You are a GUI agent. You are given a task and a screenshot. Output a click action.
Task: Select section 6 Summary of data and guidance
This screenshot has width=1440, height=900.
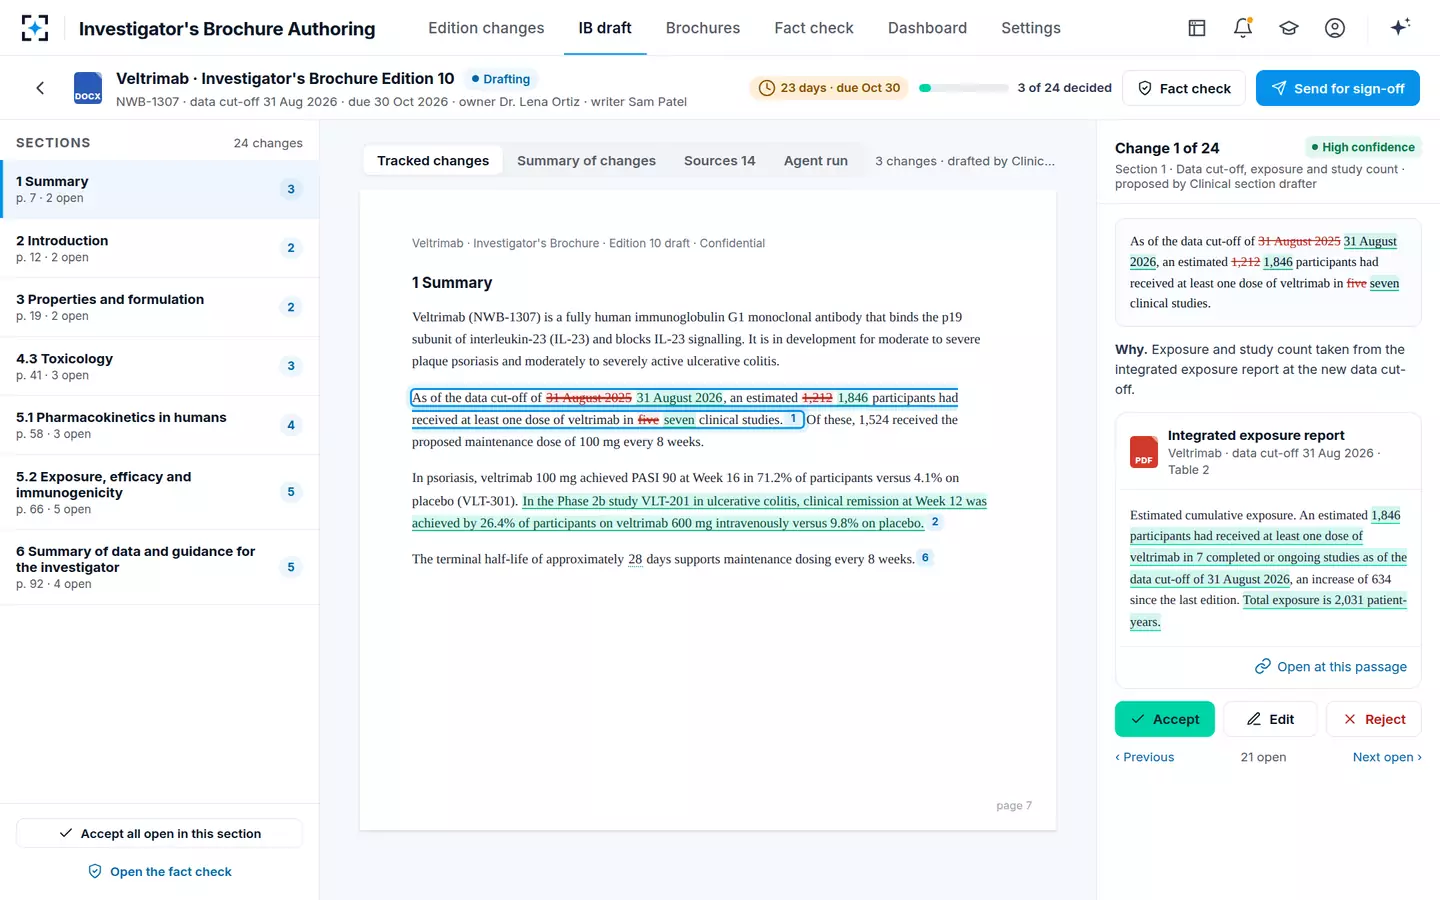click(x=160, y=567)
